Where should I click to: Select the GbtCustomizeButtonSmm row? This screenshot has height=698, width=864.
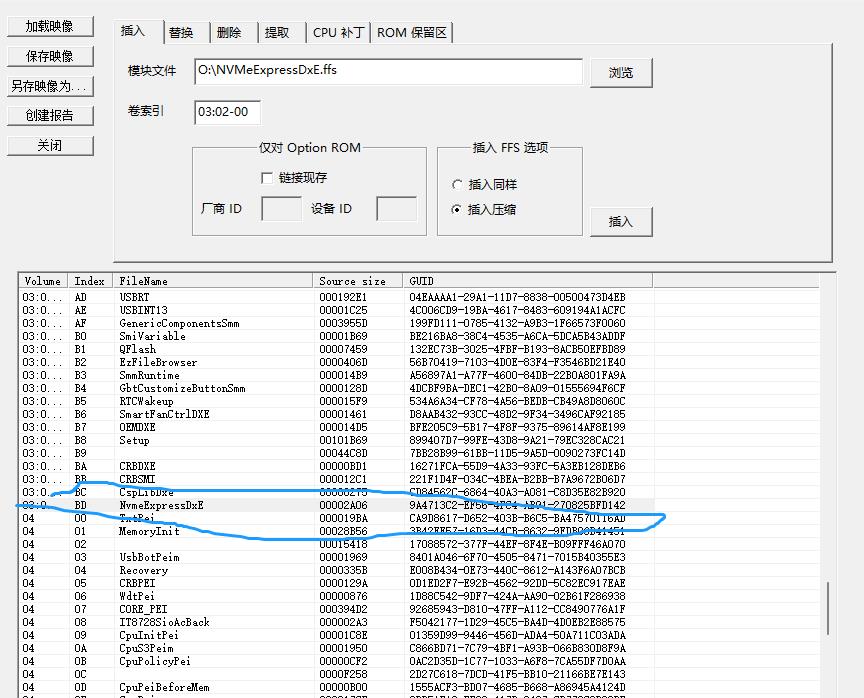pos(336,388)
